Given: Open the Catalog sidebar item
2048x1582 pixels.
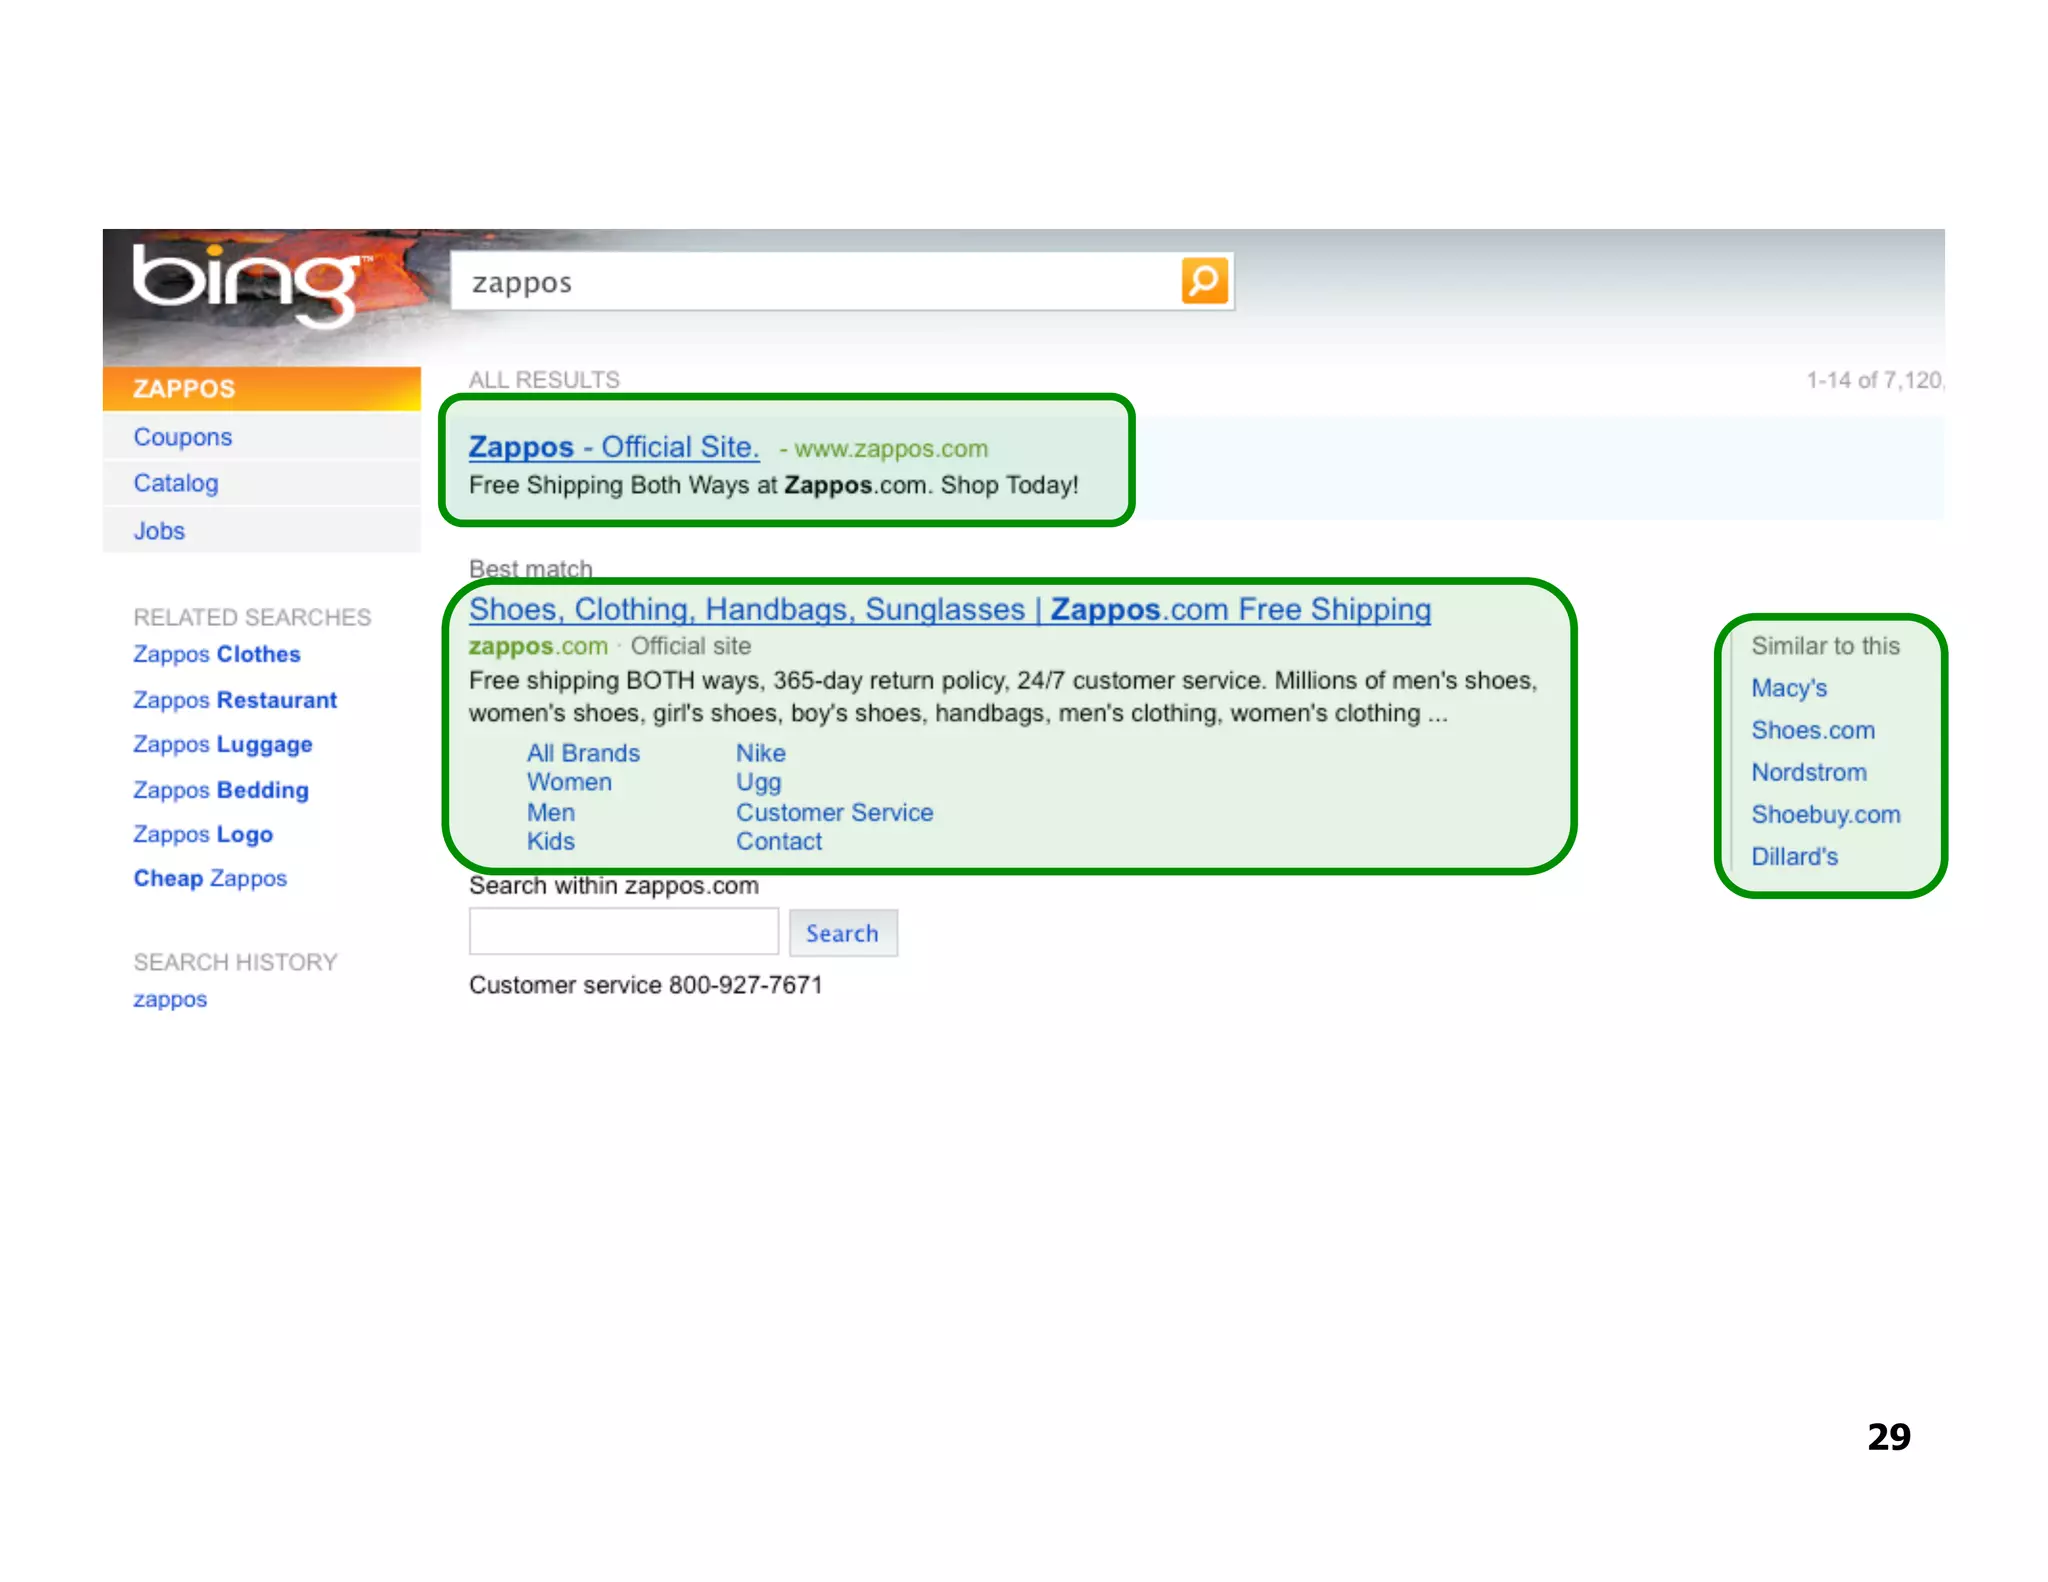Looking at the screenshot, I should 176,484.
